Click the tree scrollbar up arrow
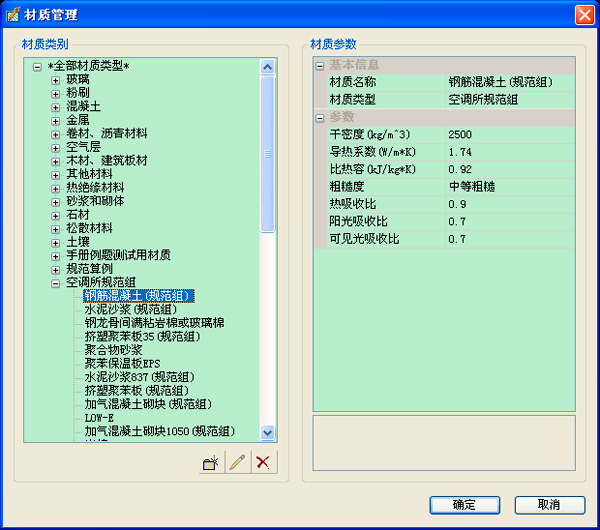Image resolution: width=600 pixels, height=530 pixels. (268, 67)
